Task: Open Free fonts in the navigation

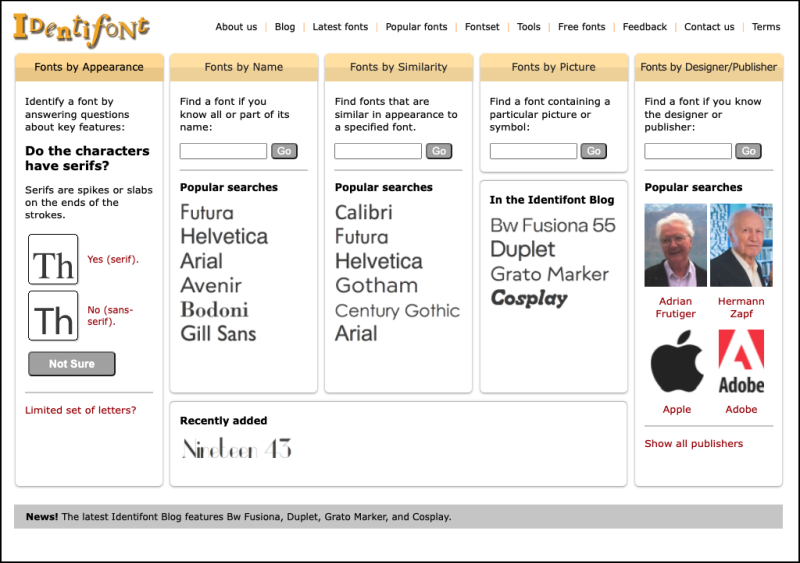Action: tap(582, 27)
